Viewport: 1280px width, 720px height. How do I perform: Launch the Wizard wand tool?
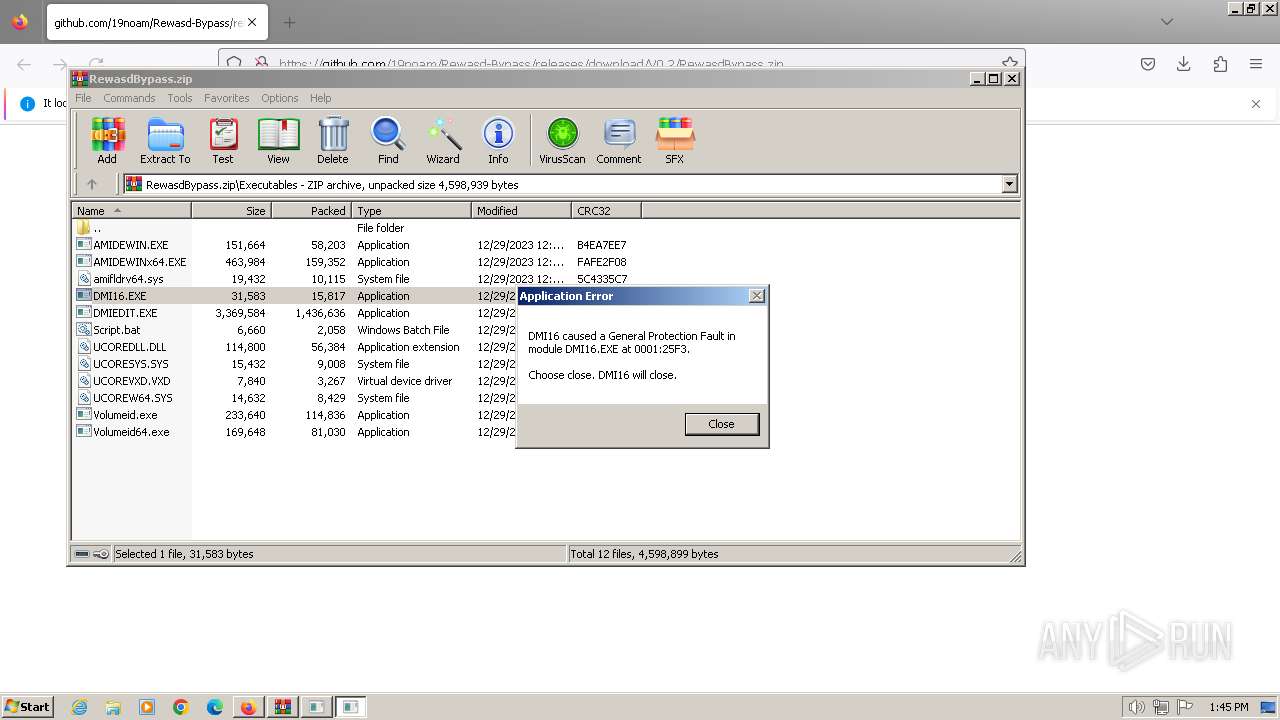pos(443,141)
